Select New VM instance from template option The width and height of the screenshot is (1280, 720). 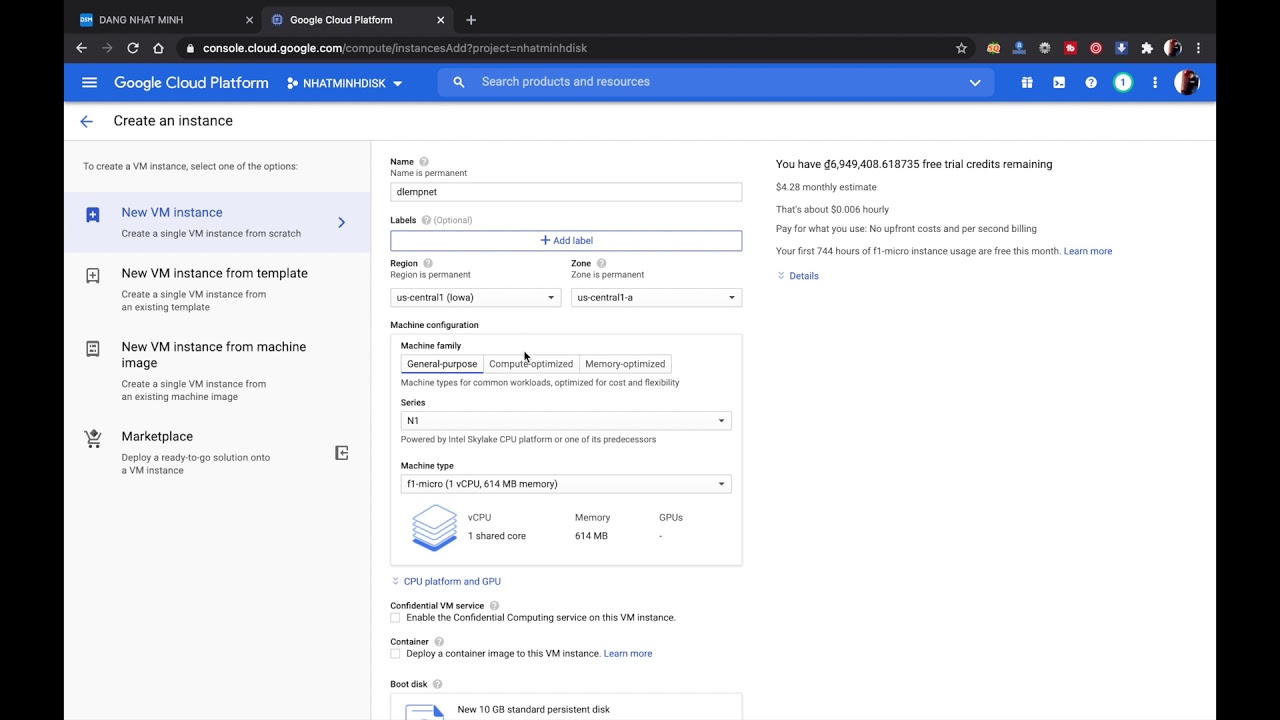217,289
